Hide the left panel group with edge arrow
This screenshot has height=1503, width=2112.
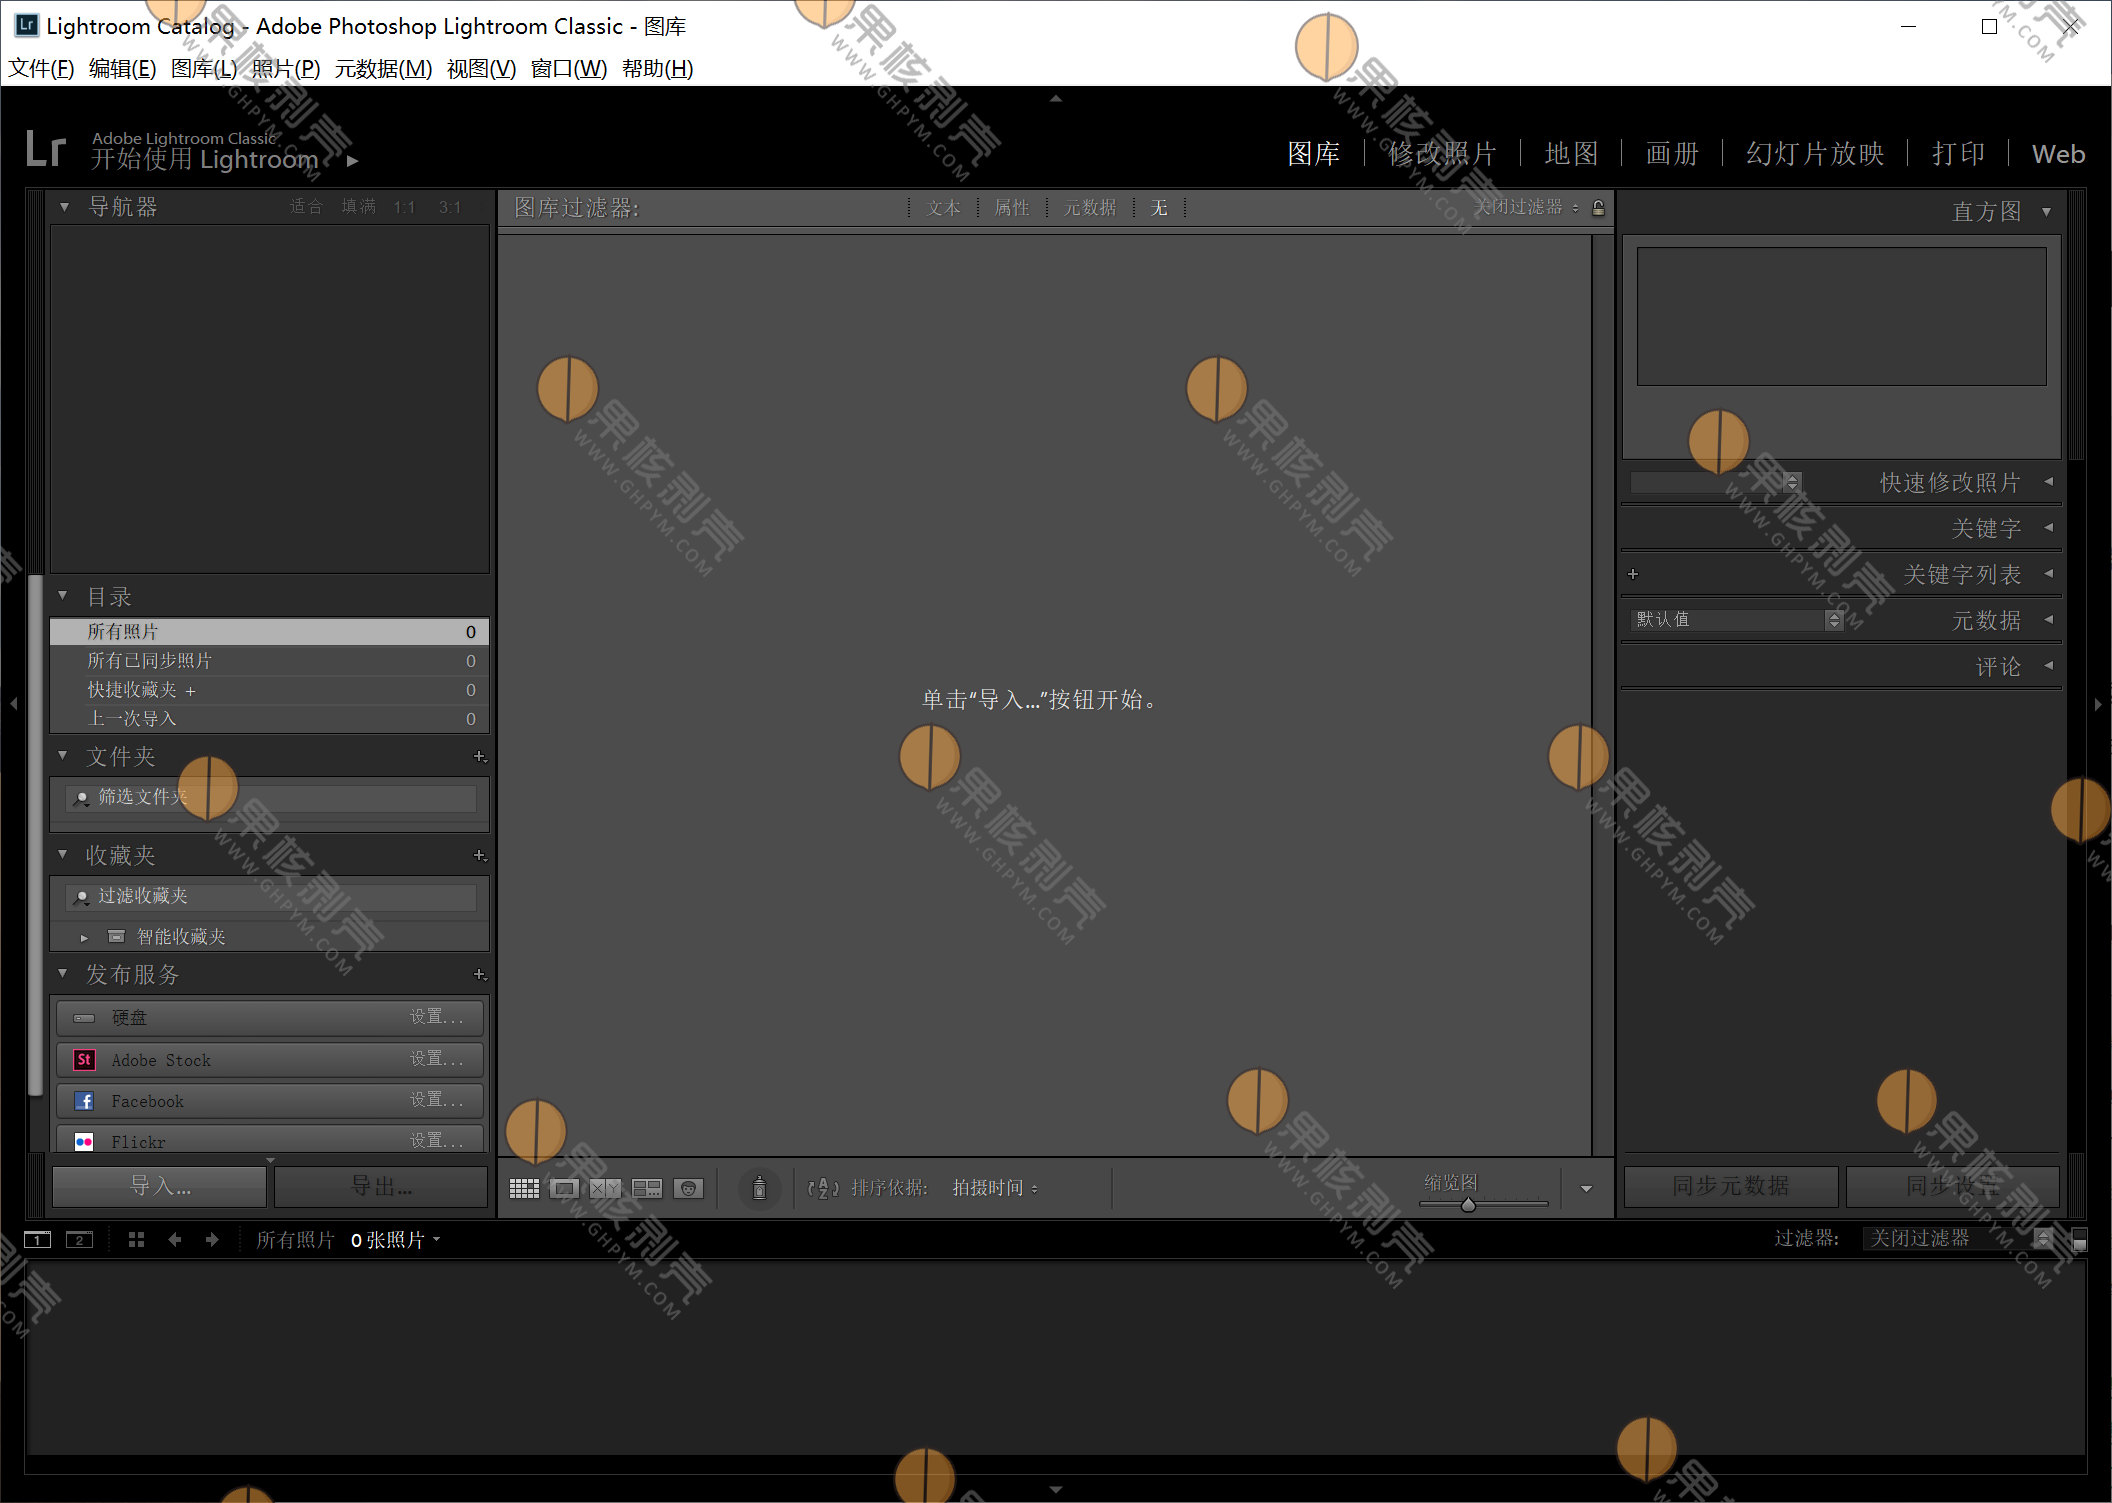tap(13, 704)
